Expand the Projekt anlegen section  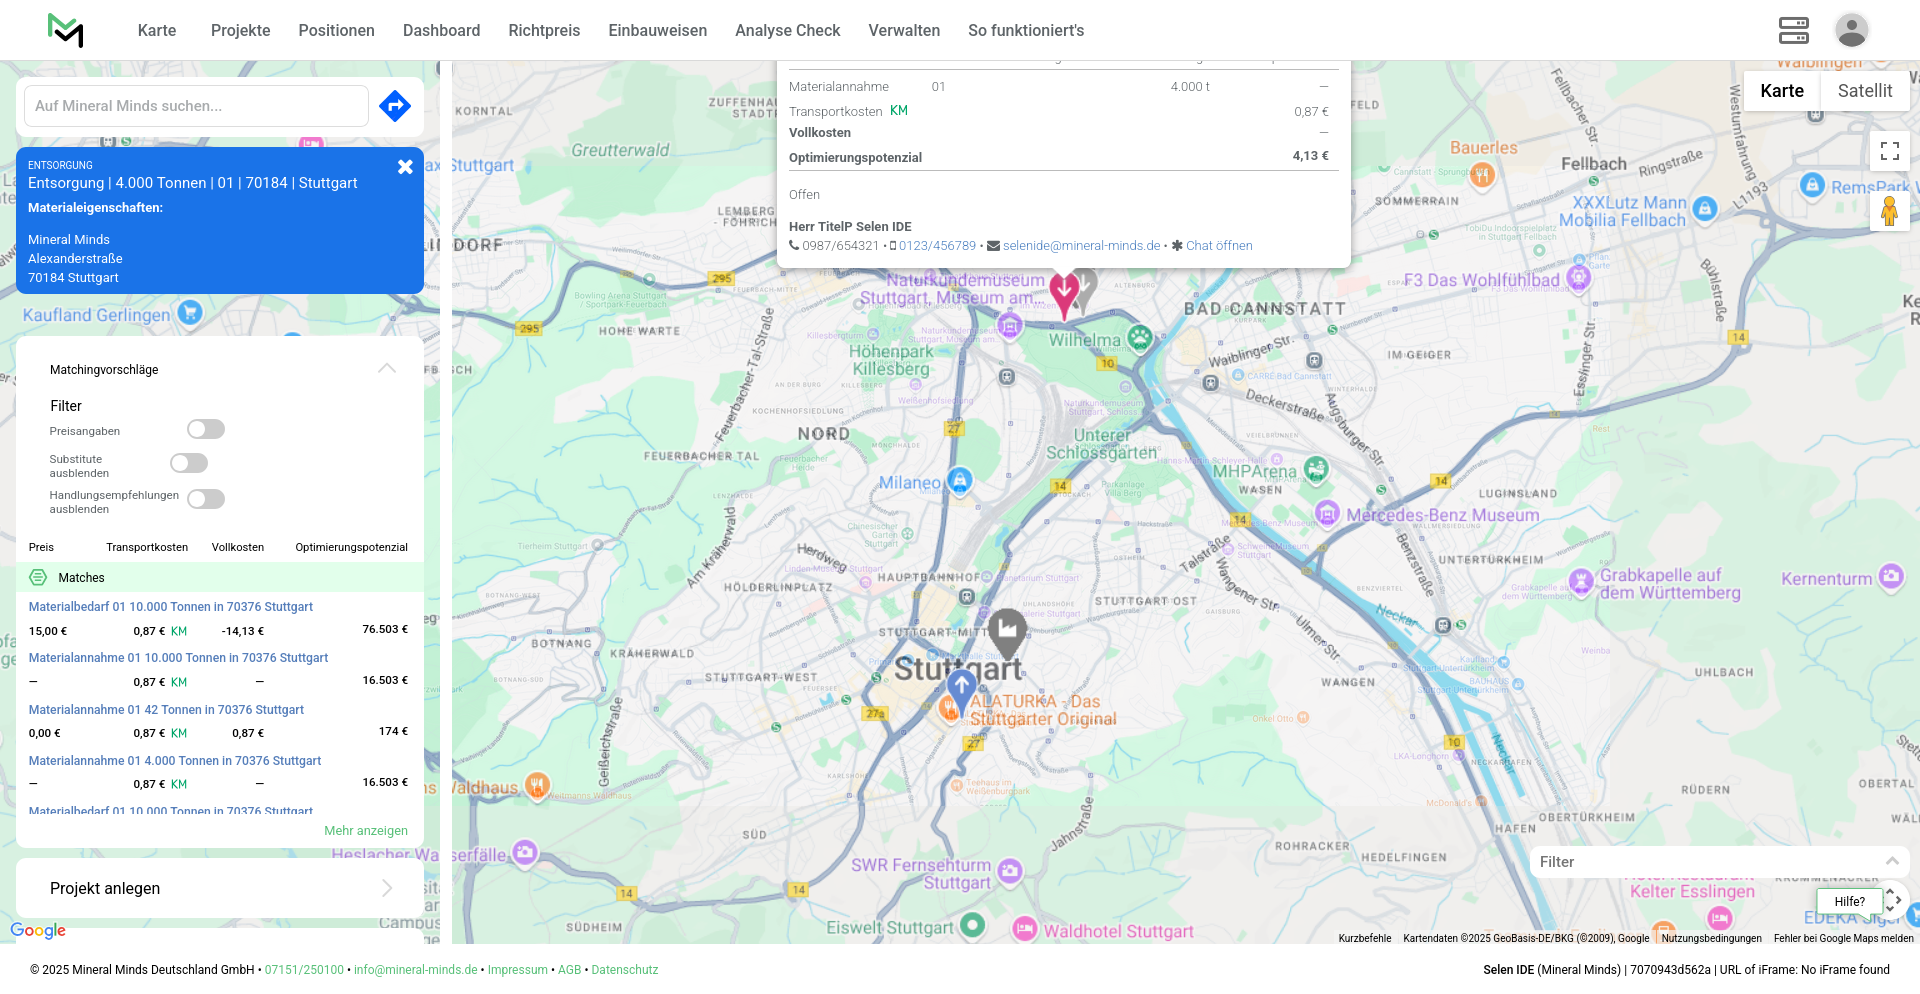pyautogui.click(x=387, y=888)
